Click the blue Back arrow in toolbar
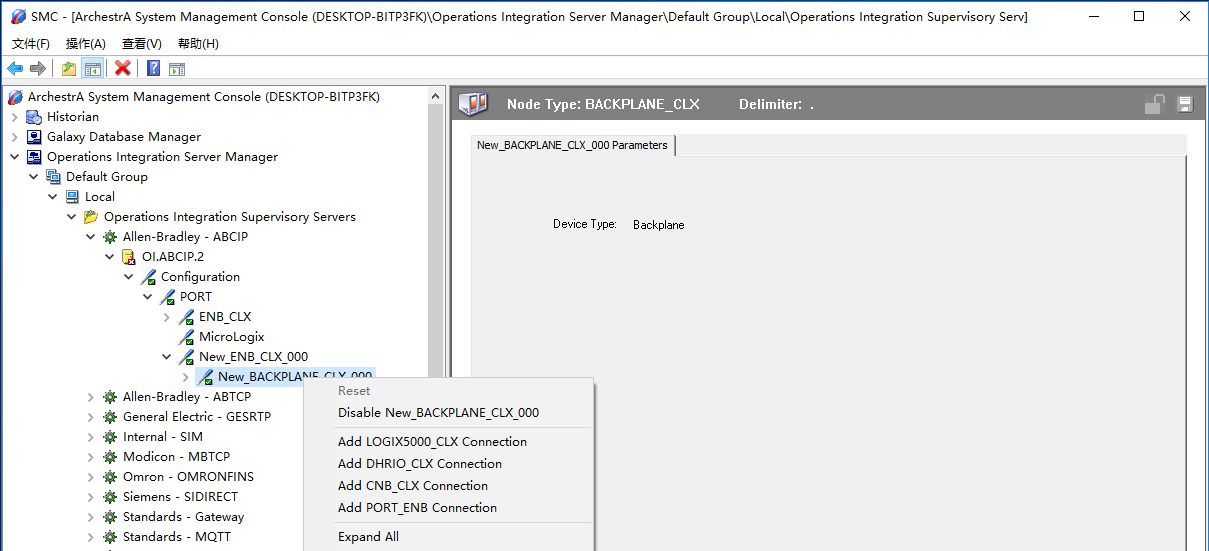 [15, 68]
